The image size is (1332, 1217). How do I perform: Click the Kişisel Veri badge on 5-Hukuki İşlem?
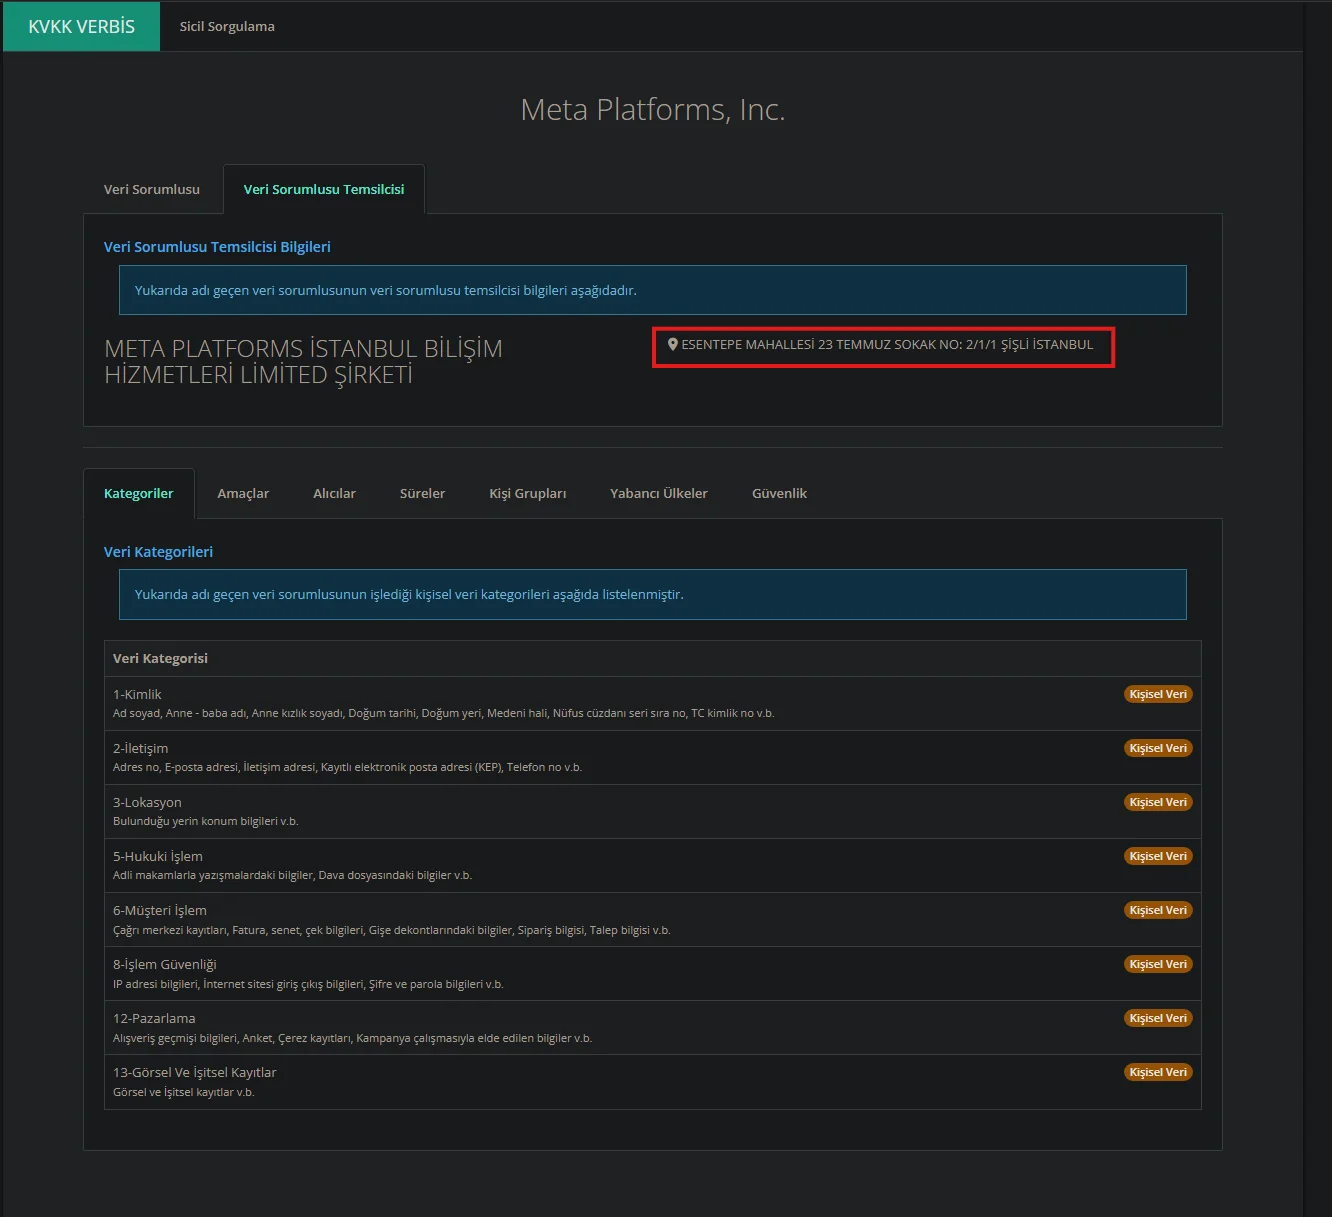coord(1158,856)
